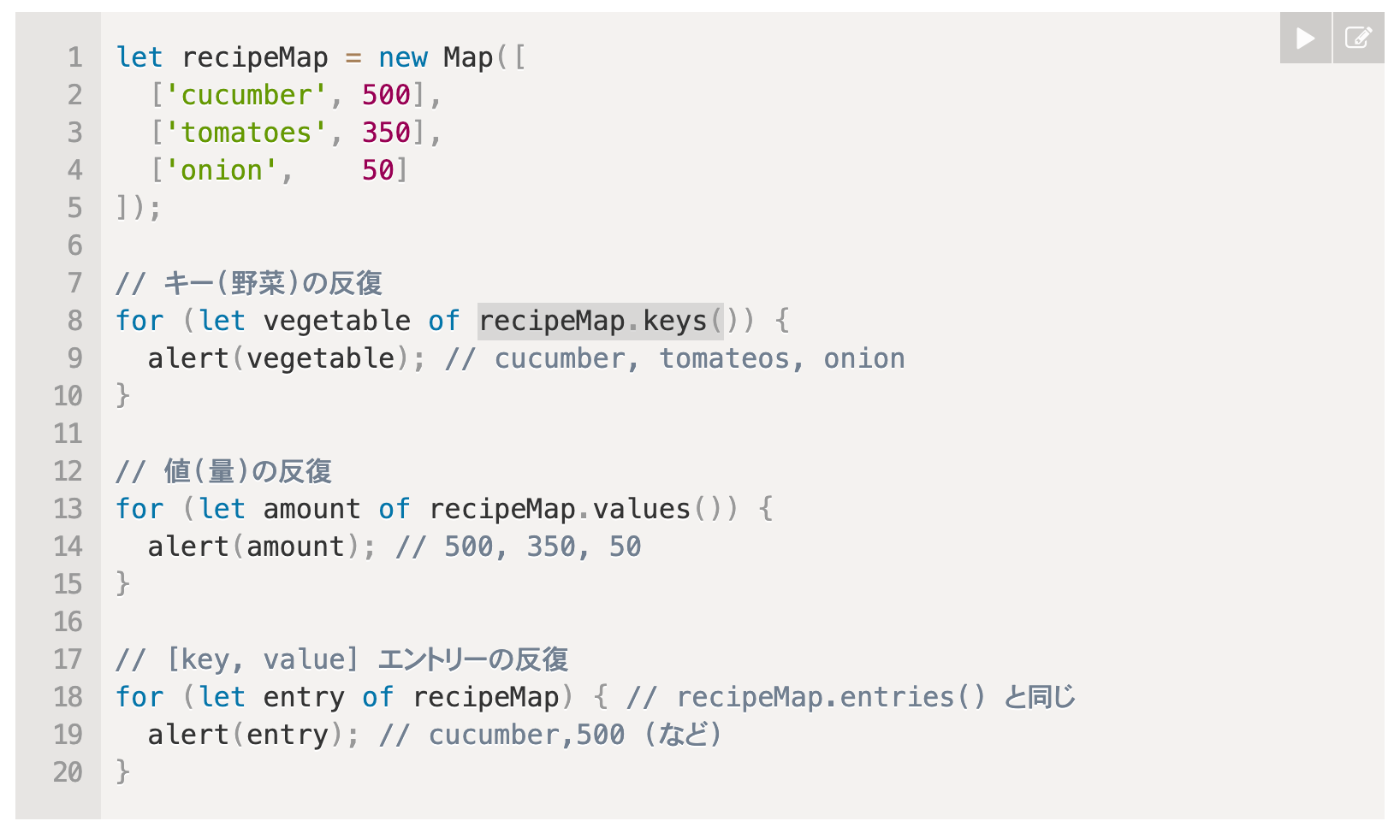This screenshot has height=833, width=1400.
Task: Click the run code play icon
Action: click(1304, 37)
